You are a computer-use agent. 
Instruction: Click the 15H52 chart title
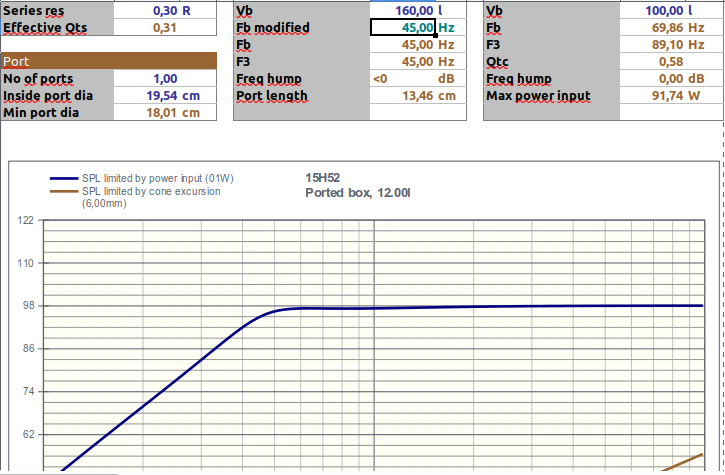[322, 178]
